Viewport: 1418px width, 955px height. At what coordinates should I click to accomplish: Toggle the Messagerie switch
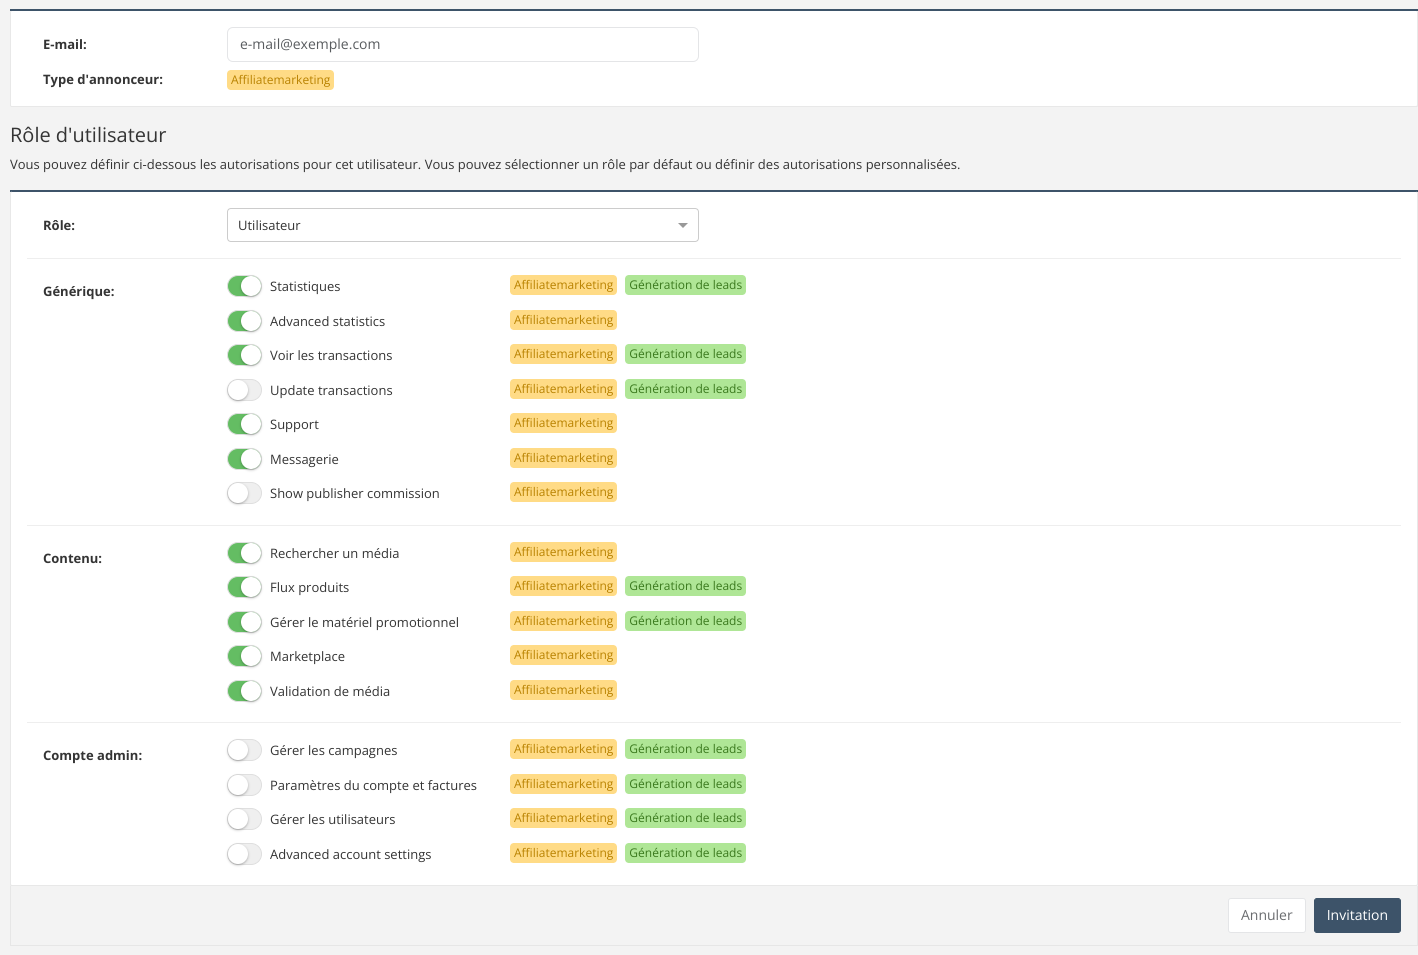[244, 459]
